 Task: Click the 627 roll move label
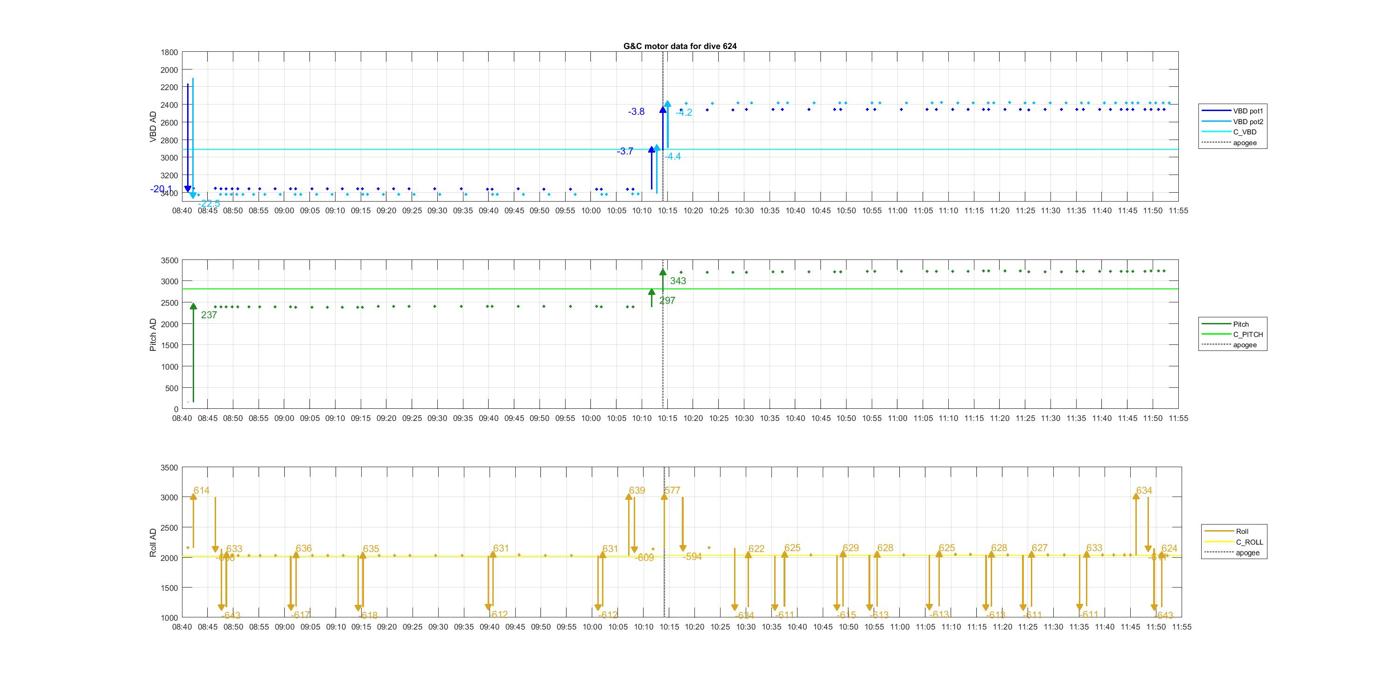click(1040, 548)
